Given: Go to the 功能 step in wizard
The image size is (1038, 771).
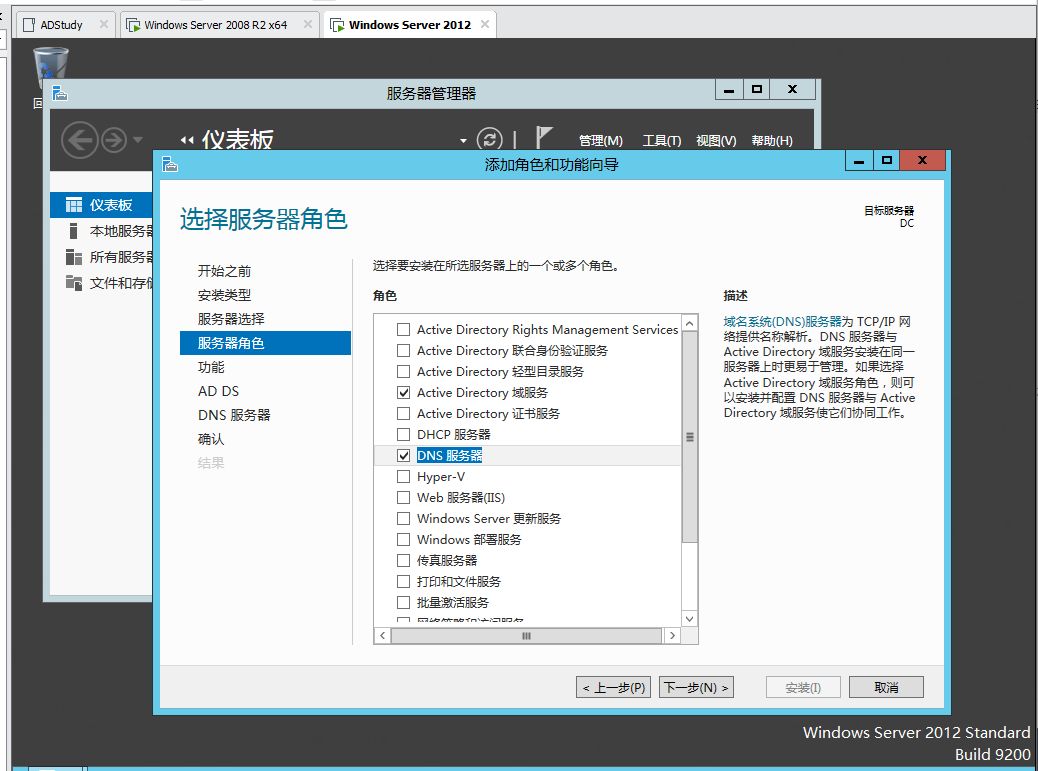Looking at the screenshot, I should pyautogui.click(x=211, y=367).
